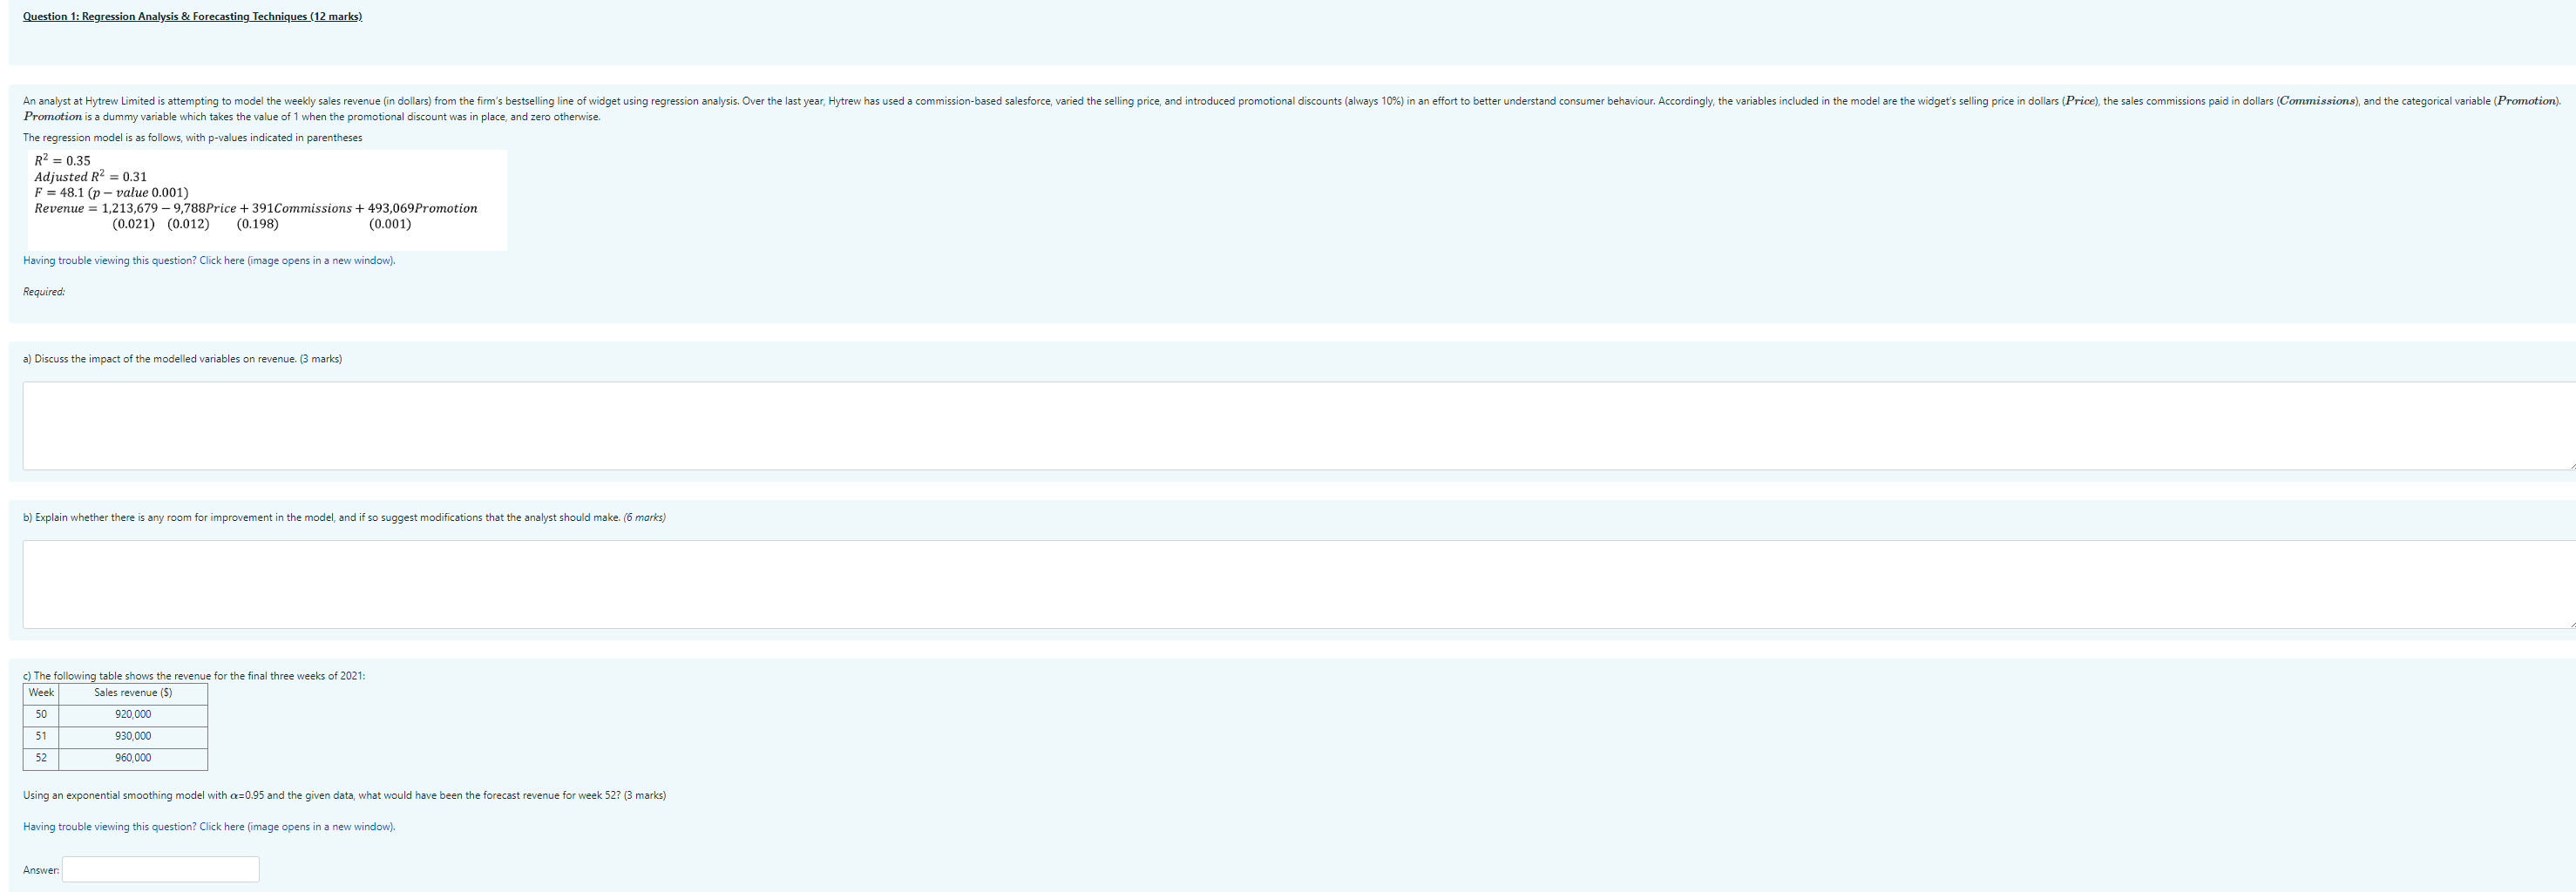The height and width of the screenshot is (892, 2576).
Task: Click the 'Week' table header cell
Action: (41, 694)
